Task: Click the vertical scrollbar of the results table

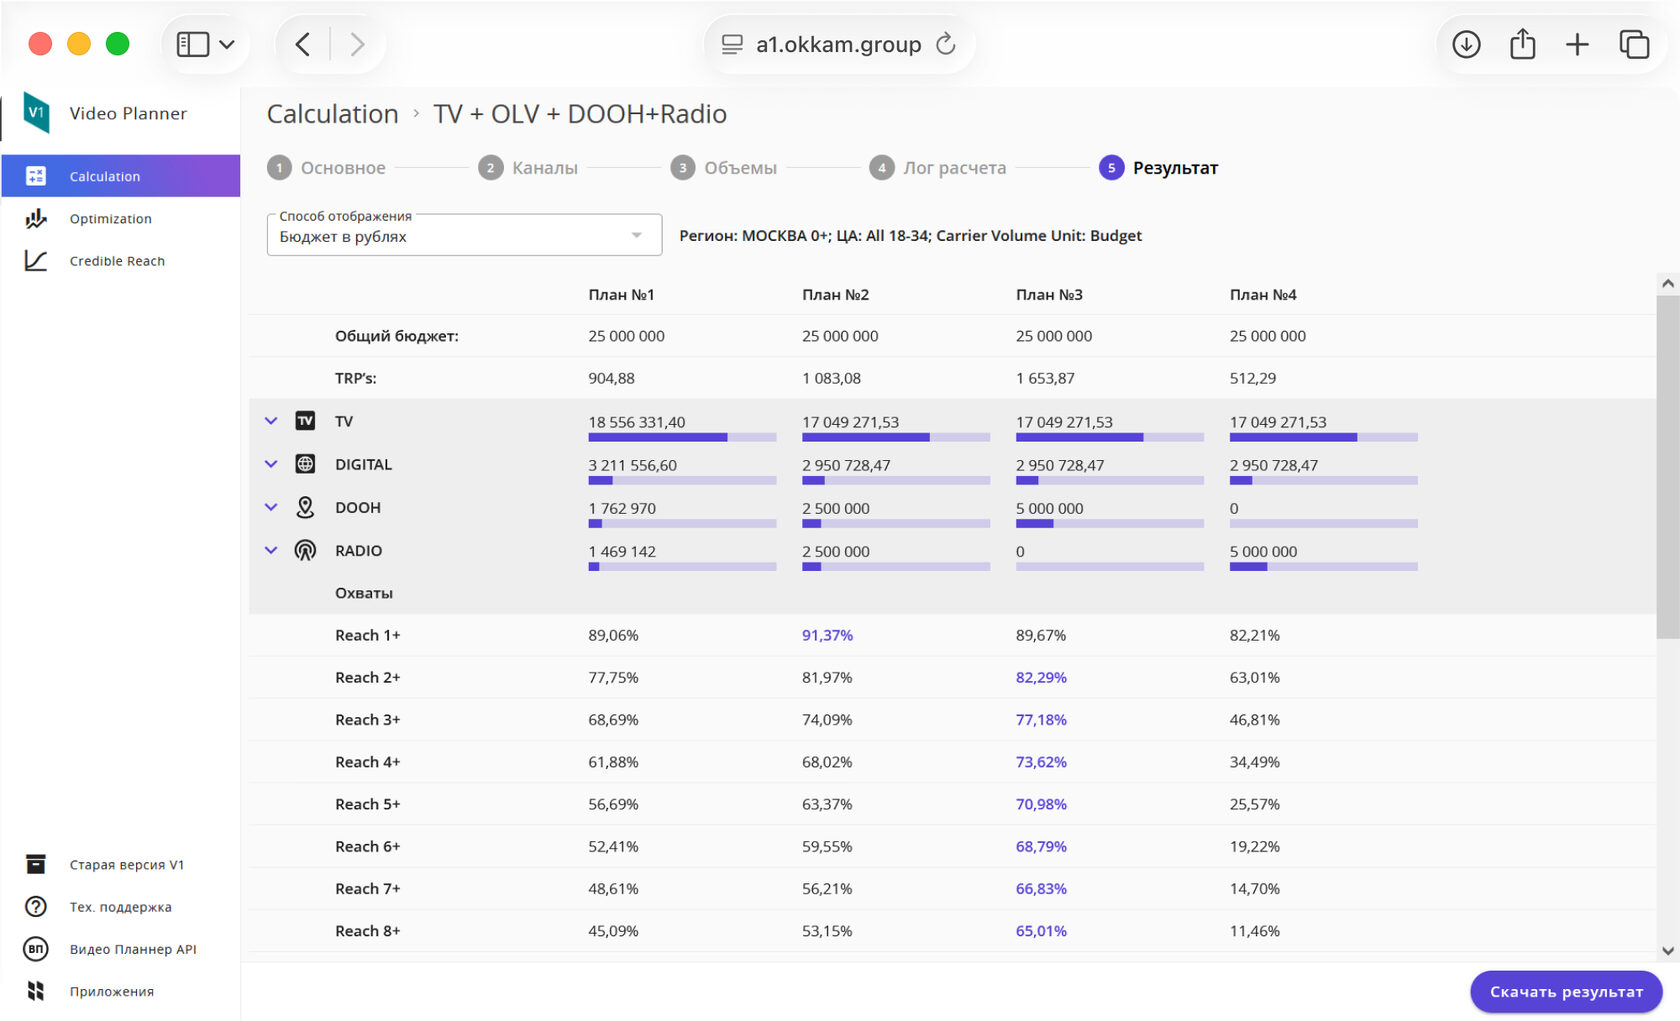Action: click(x=1667, y=466)
